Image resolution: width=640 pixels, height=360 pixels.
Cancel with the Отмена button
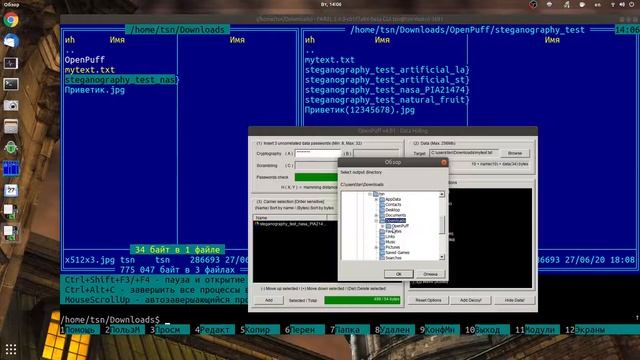(430, 274)
